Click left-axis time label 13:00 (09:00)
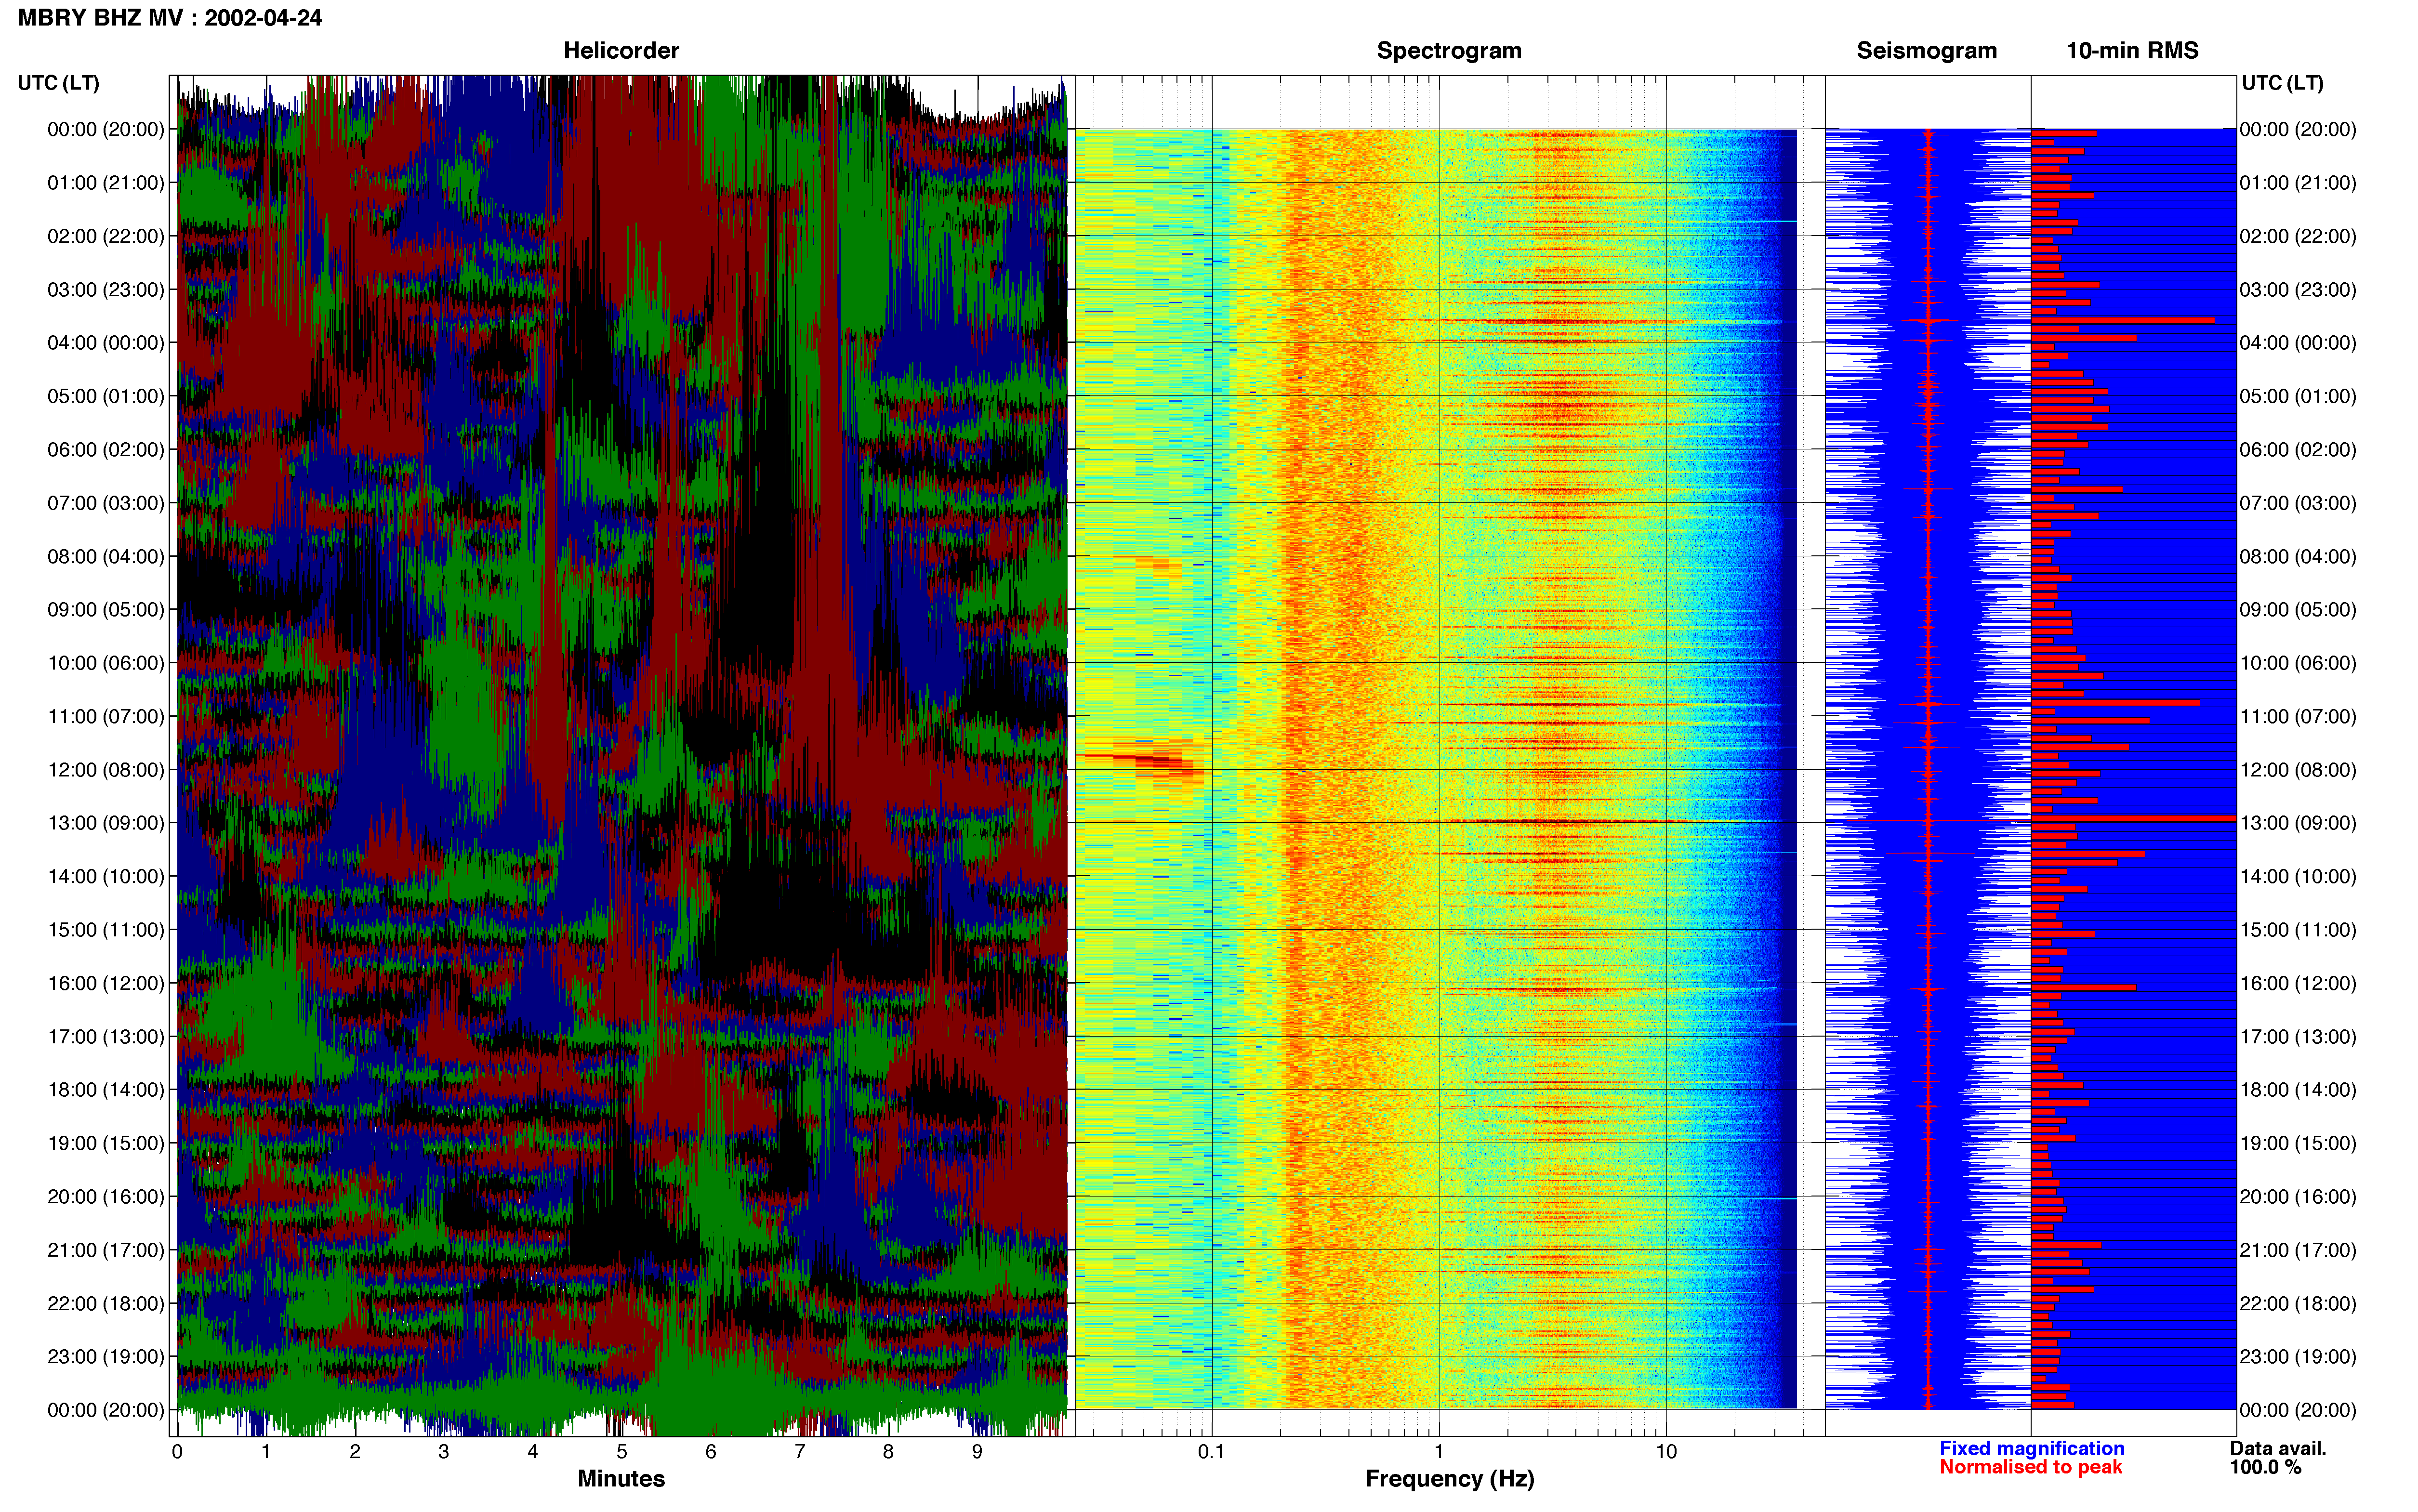2418x1512 pixels. point(106,823)
